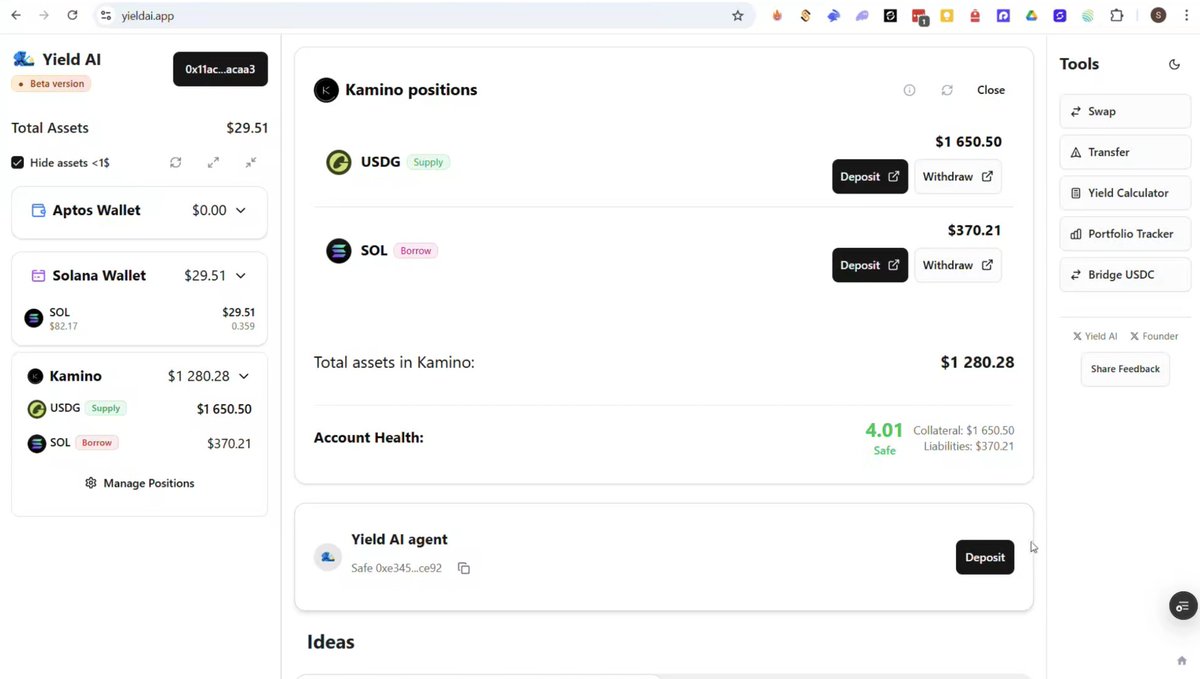Click the home icon at bottom right

pyautogui.click(x=1182, y=661)
